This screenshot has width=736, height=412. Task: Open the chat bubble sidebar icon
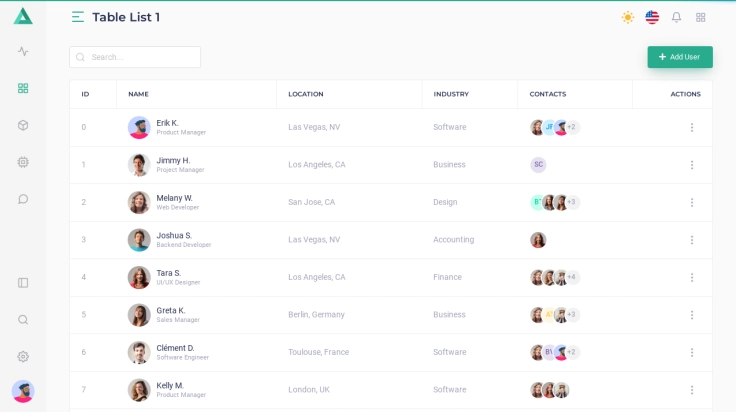coord(23,199)
